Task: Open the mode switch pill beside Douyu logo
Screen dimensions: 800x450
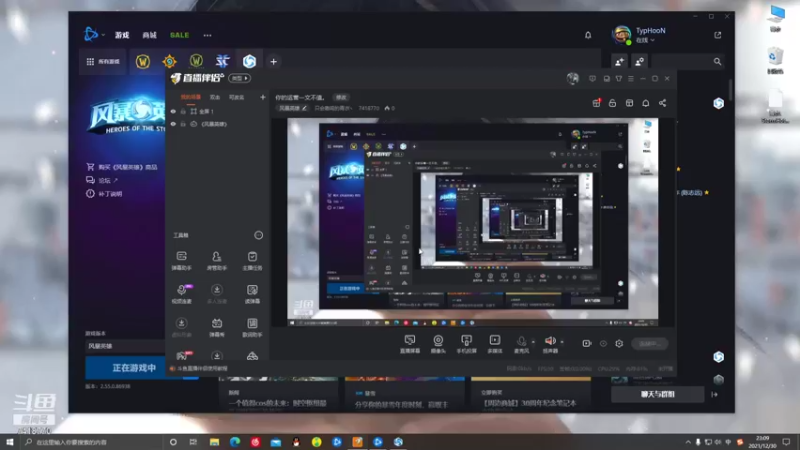Action: coord(239,78)
